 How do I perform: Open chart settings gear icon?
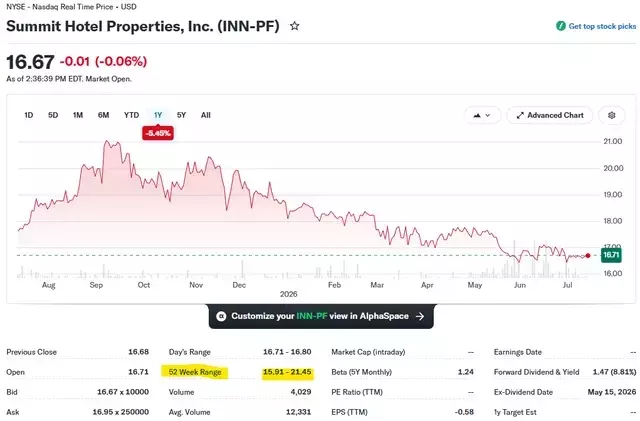click(611, 116)
